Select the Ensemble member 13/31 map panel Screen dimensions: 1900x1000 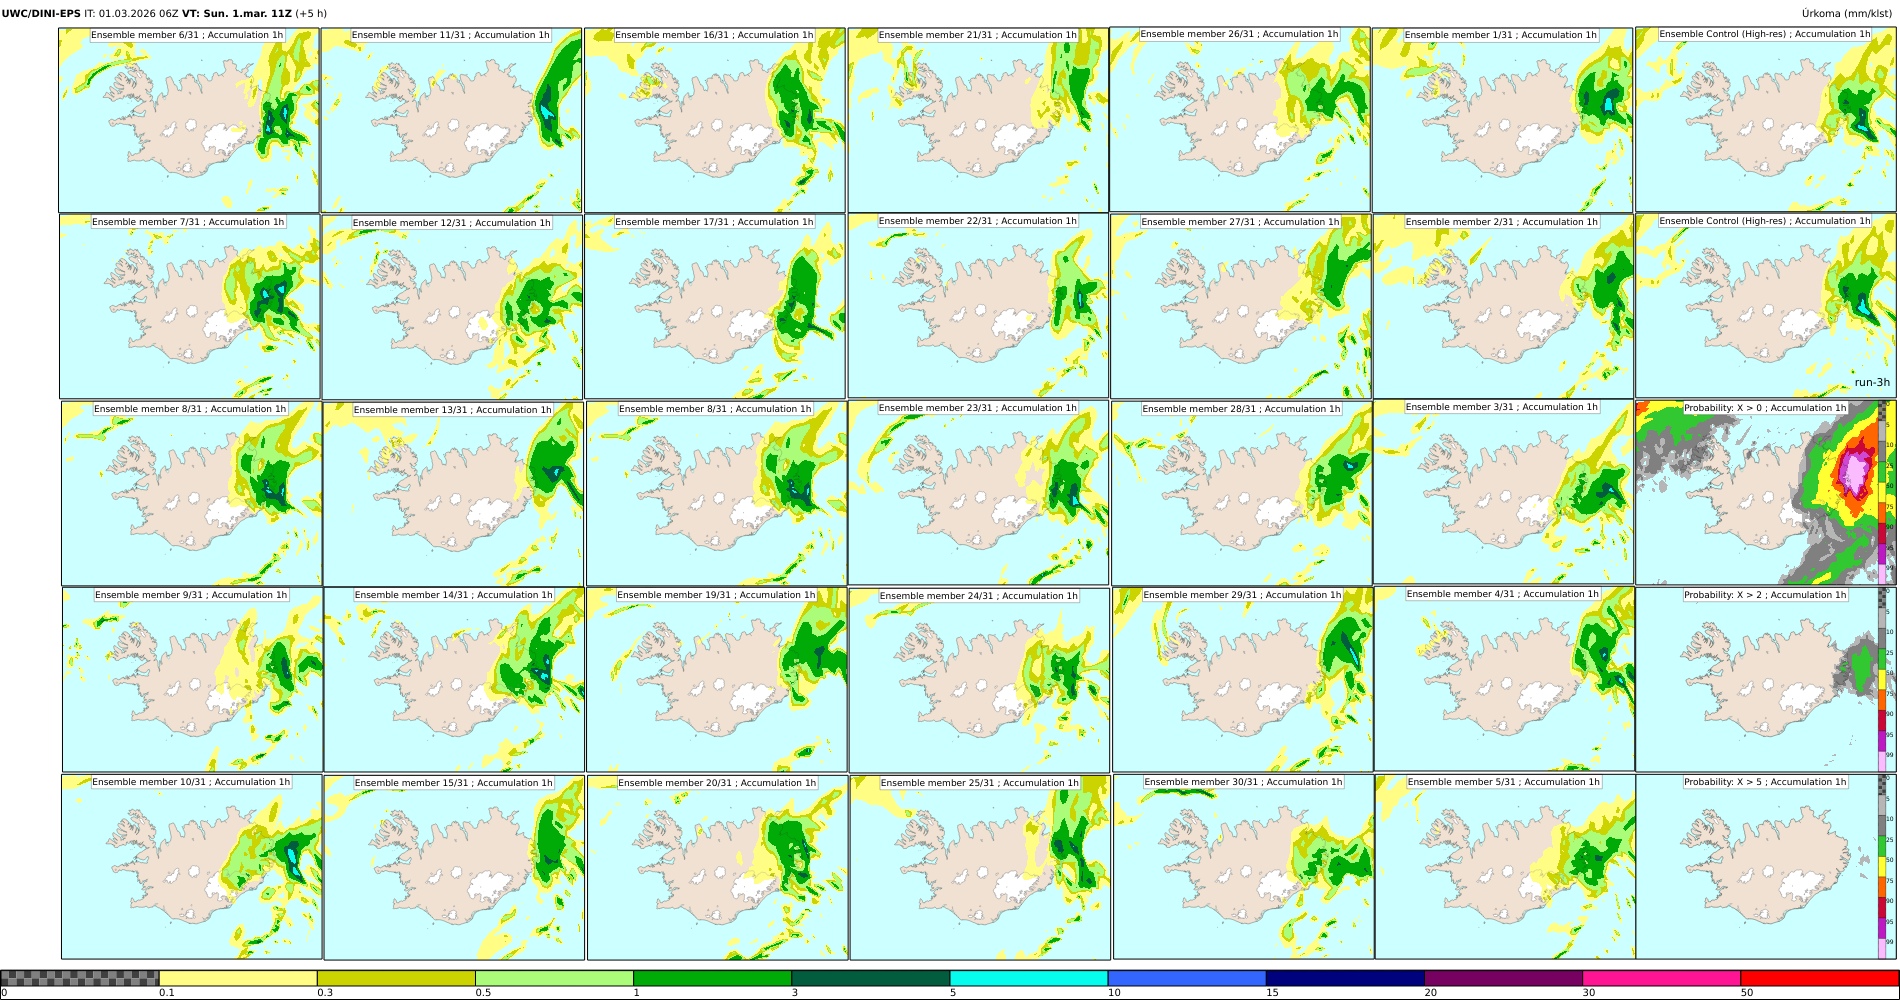point(453,493)
